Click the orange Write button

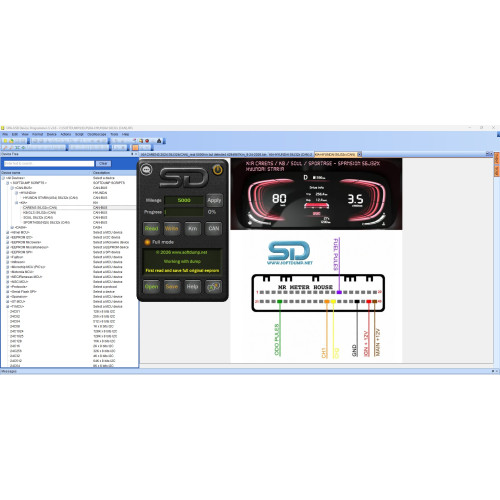[x=172, y=228]
